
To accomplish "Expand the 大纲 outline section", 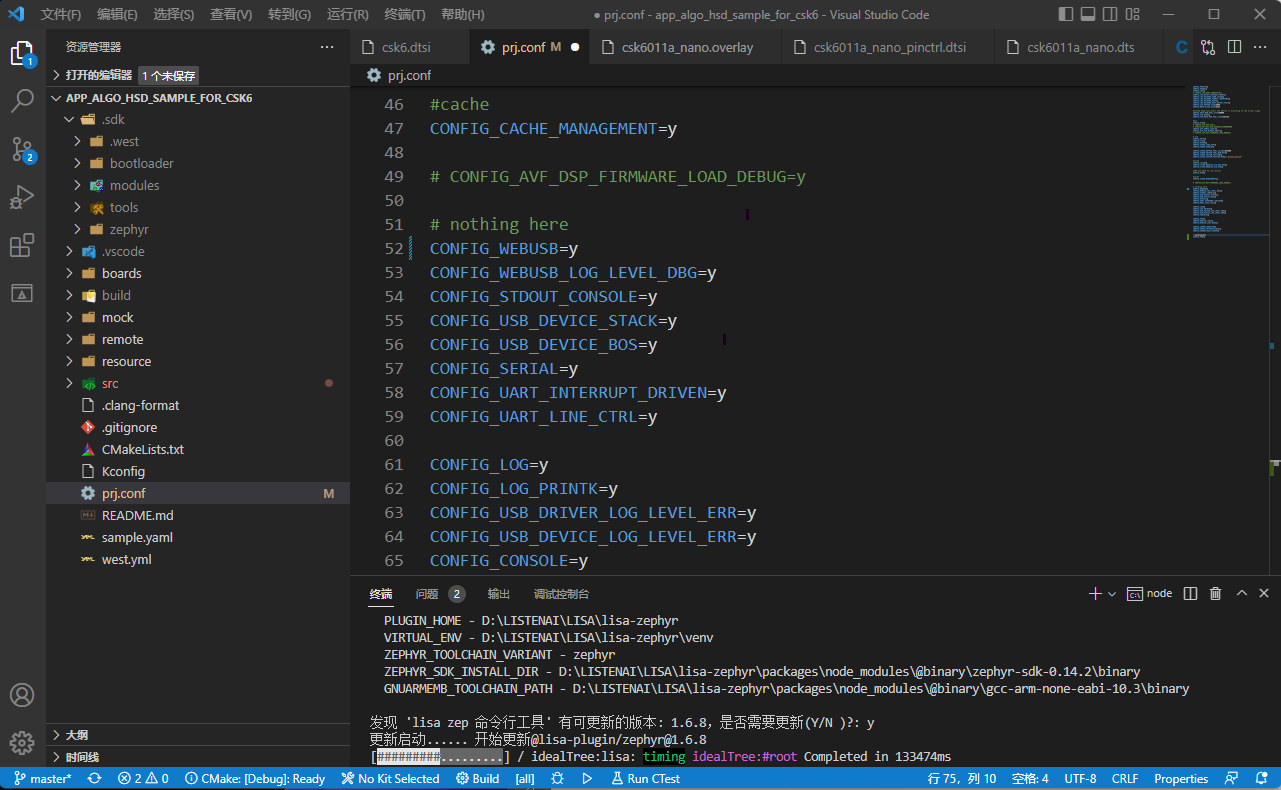I will coord(77,735).
